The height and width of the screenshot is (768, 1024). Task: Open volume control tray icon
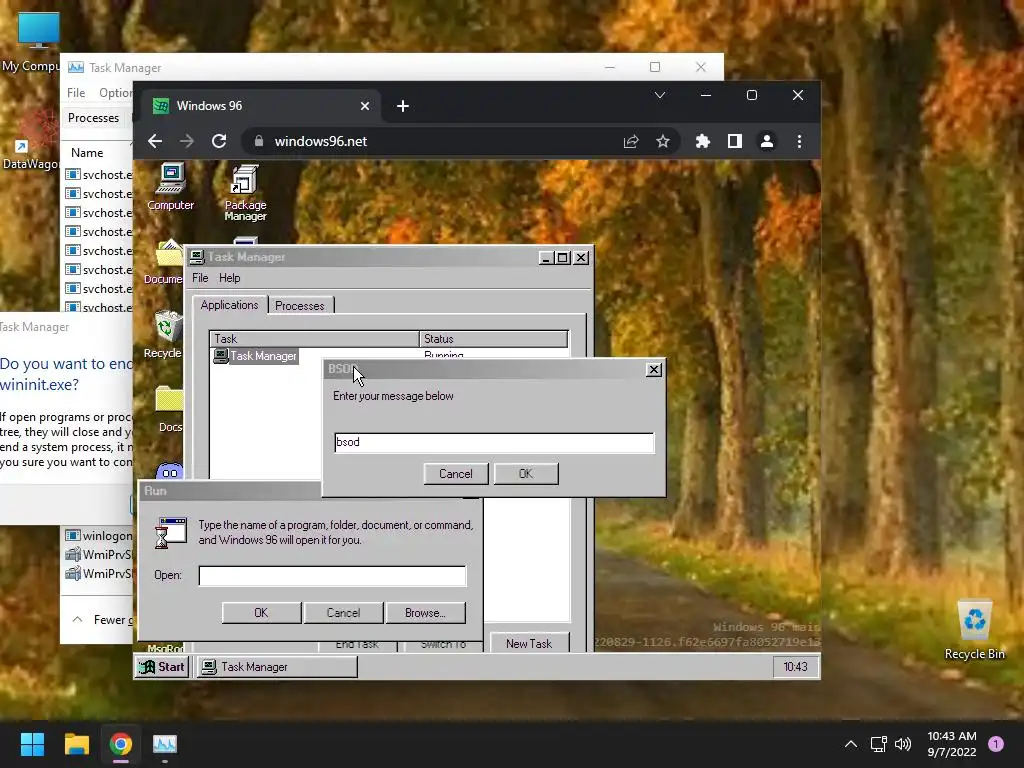coord(903,744)
